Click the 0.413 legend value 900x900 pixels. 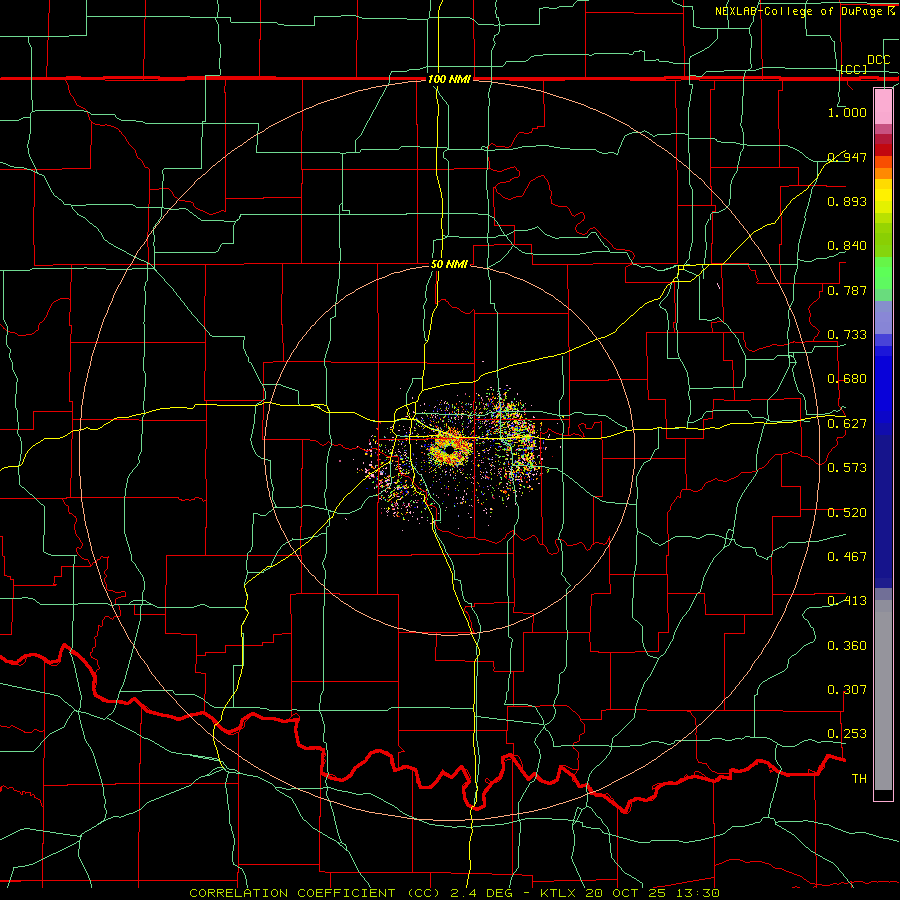pos(847,601)
